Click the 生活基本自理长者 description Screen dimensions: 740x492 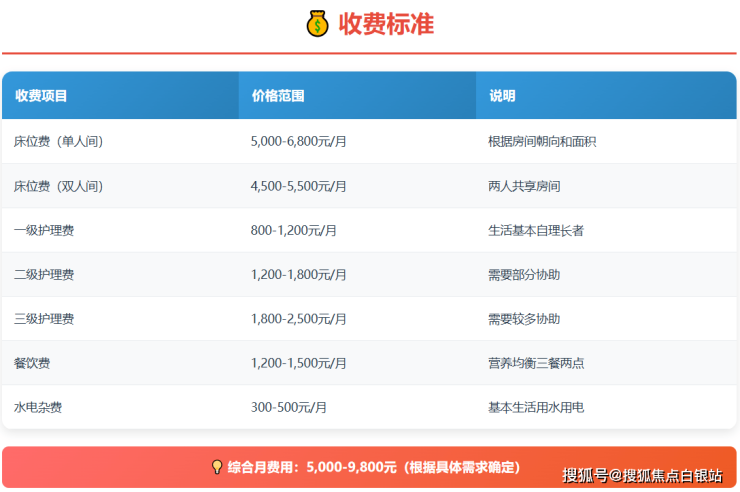(536, 230)
